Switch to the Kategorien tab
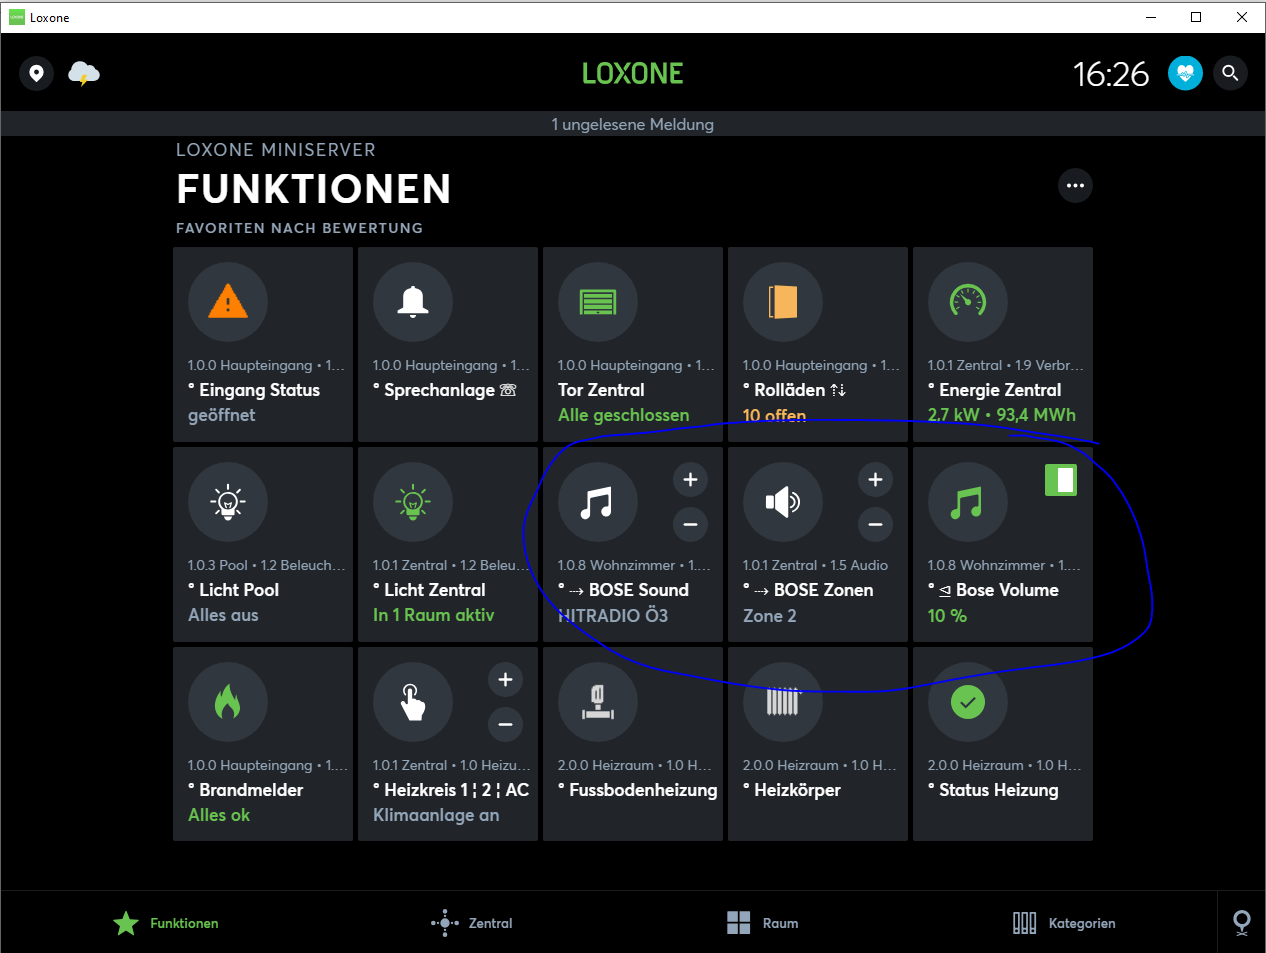This screenshot has width=1266, height=953. click(x=1064, y=923)
